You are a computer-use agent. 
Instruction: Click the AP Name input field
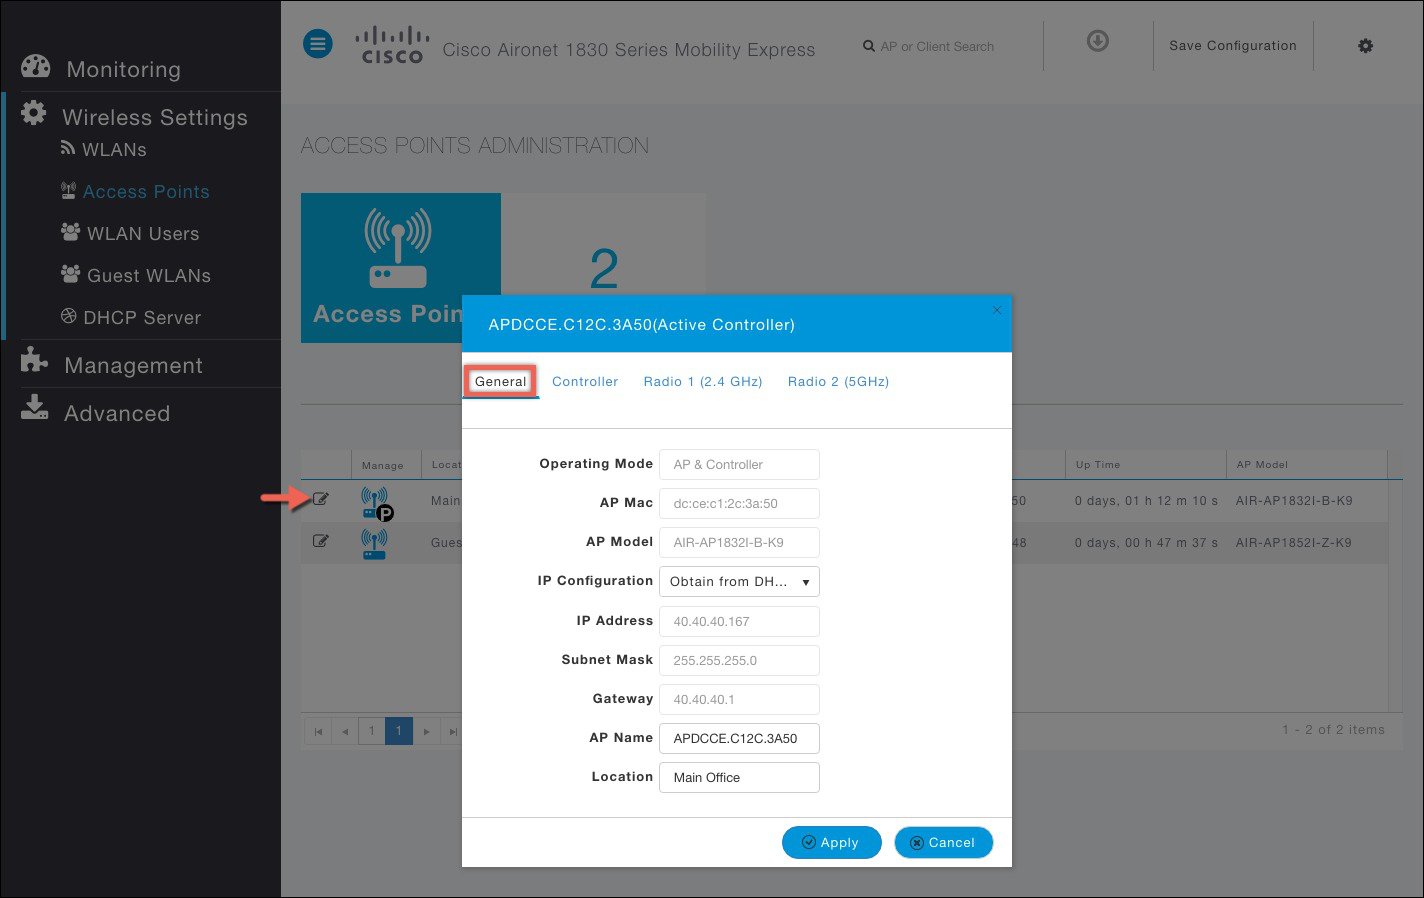[x=739, y=738]
